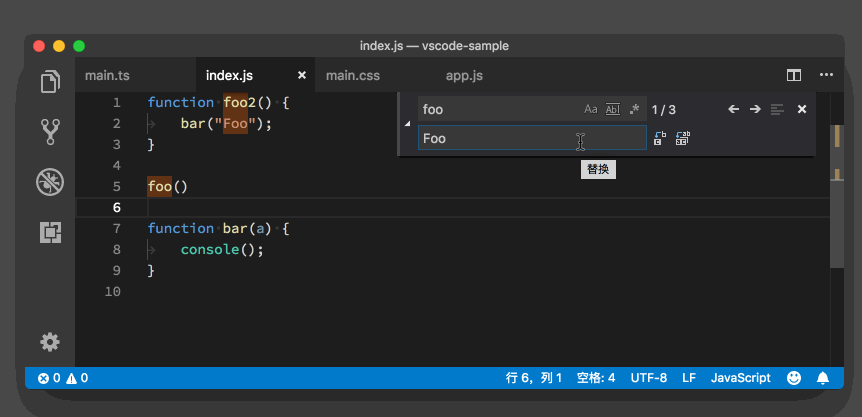Click the Replace single match icon
Image resolution: width=862 pixels, height=417 pixels.
click(660, 138)
